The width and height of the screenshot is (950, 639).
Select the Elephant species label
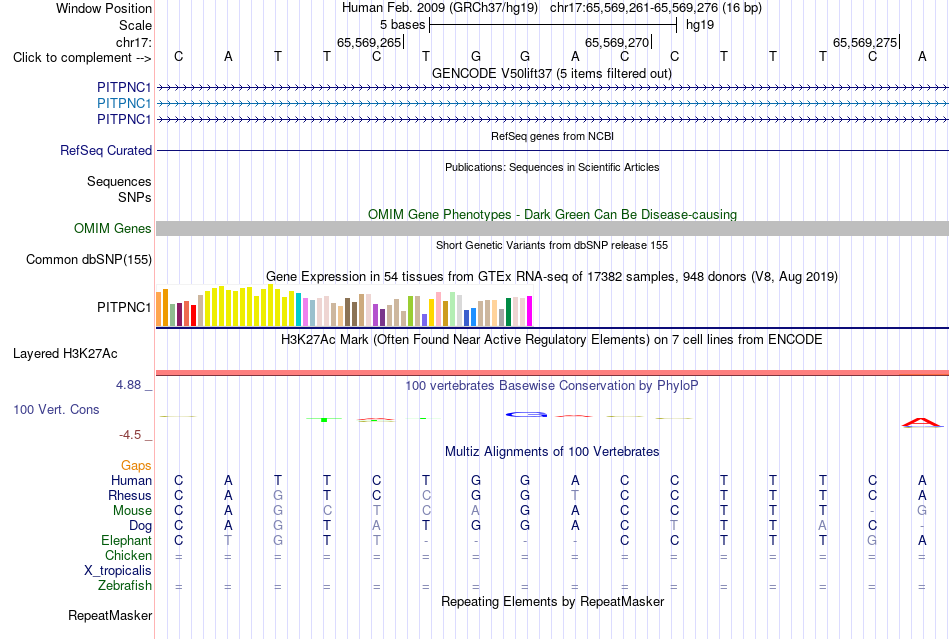click(126, 540)
